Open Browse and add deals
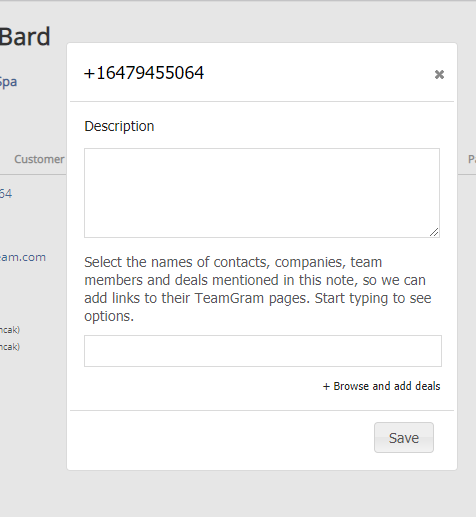 (382, 386)
